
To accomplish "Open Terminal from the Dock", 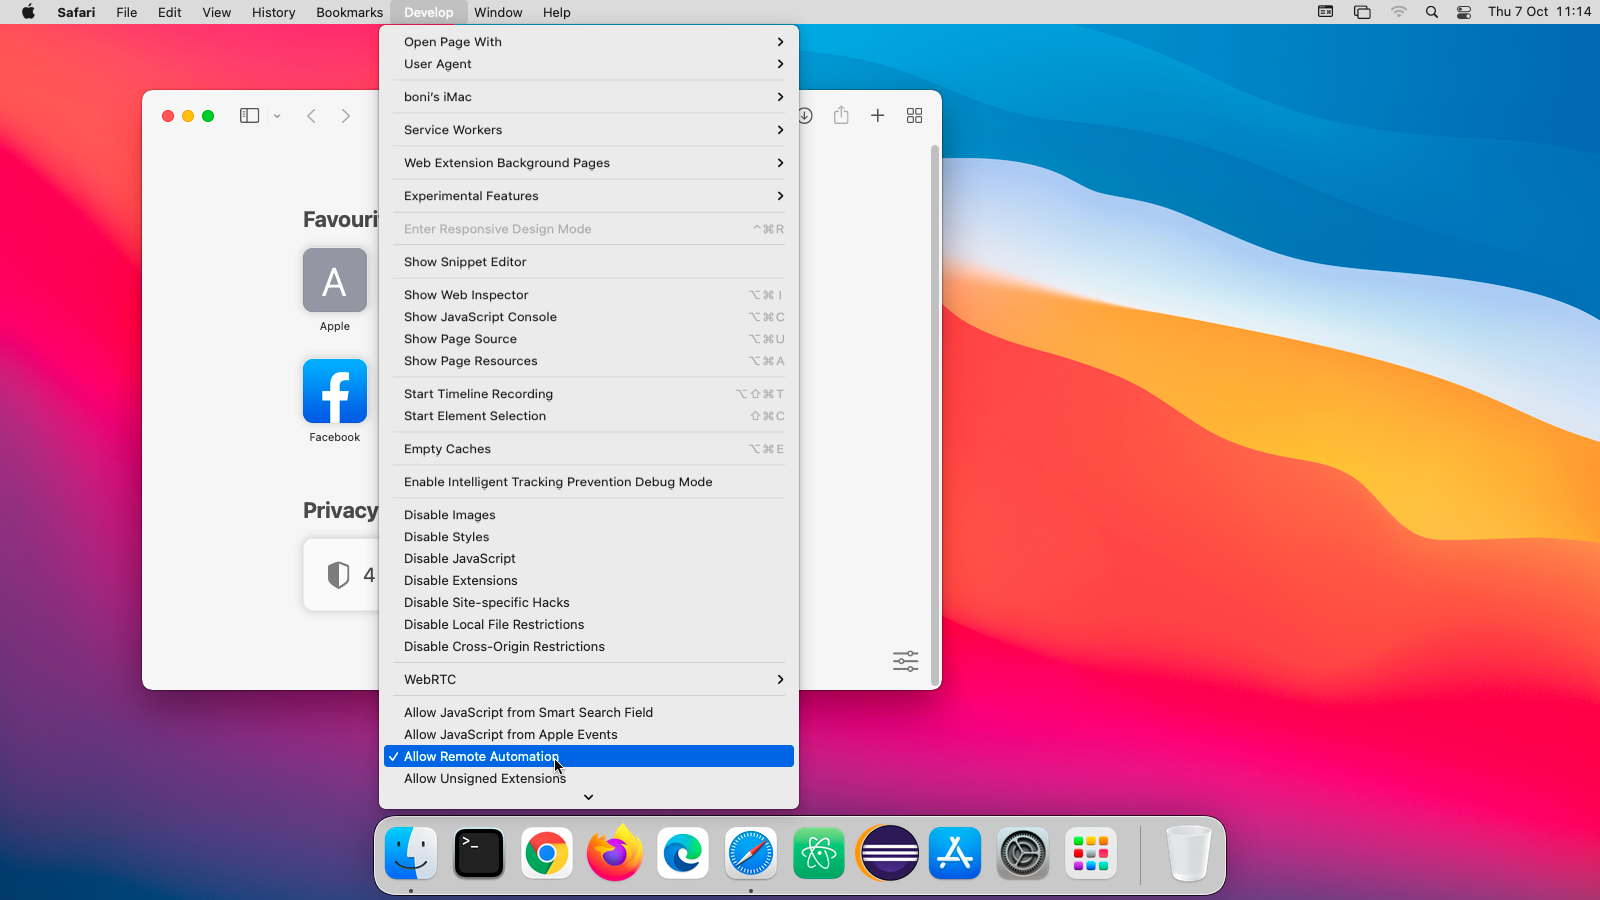I will pos(479,854).
